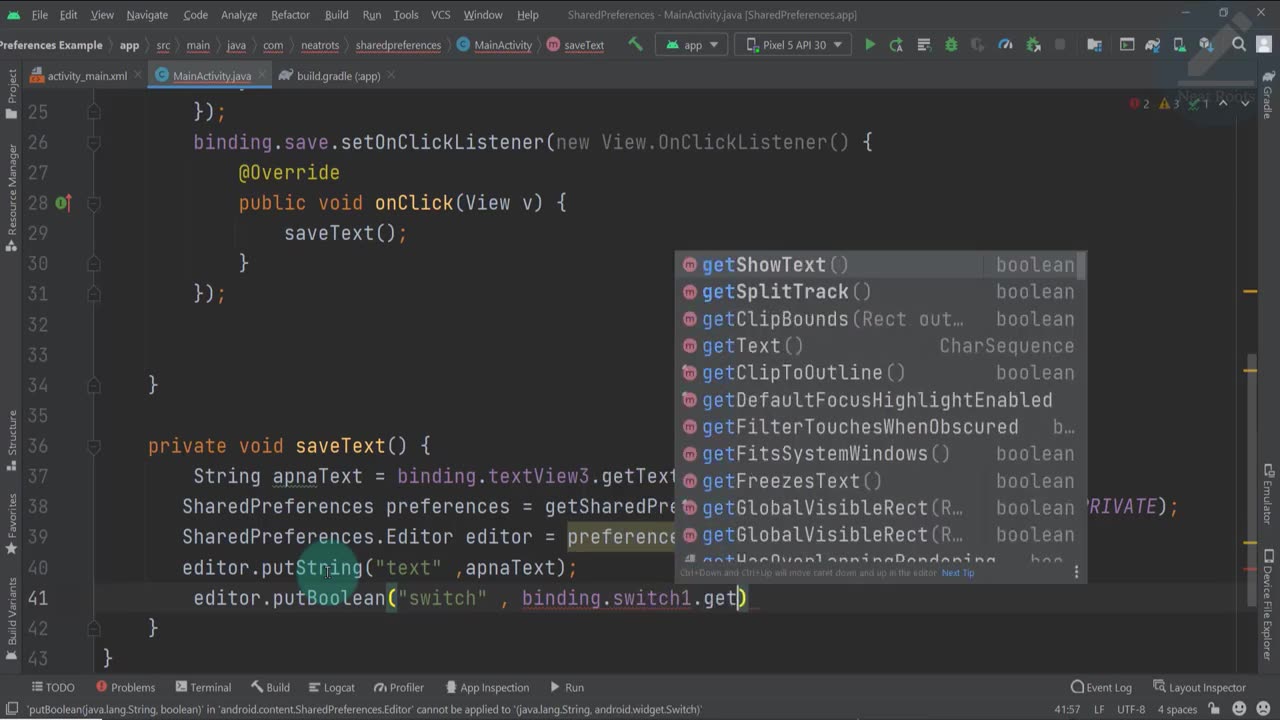Click the Run Anything terminal icon
The image size is (1280, 720).
tap(1127, 45)
